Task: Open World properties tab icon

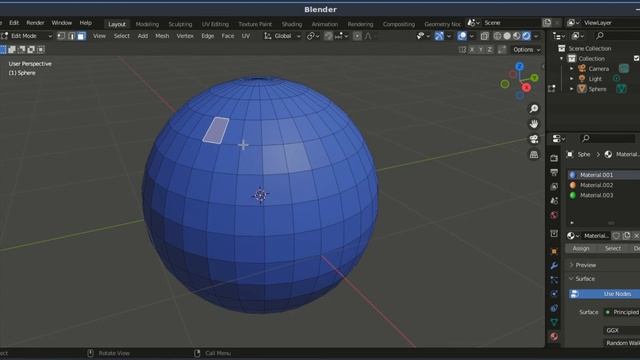Action: point(554,215)
